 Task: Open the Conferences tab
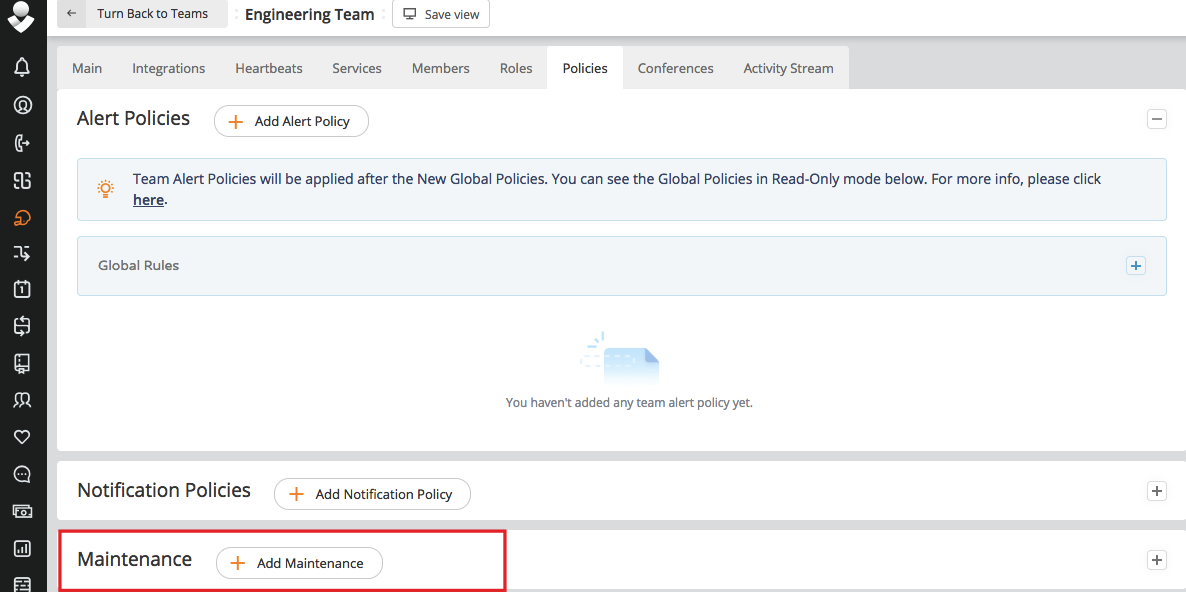click(675, 68)
